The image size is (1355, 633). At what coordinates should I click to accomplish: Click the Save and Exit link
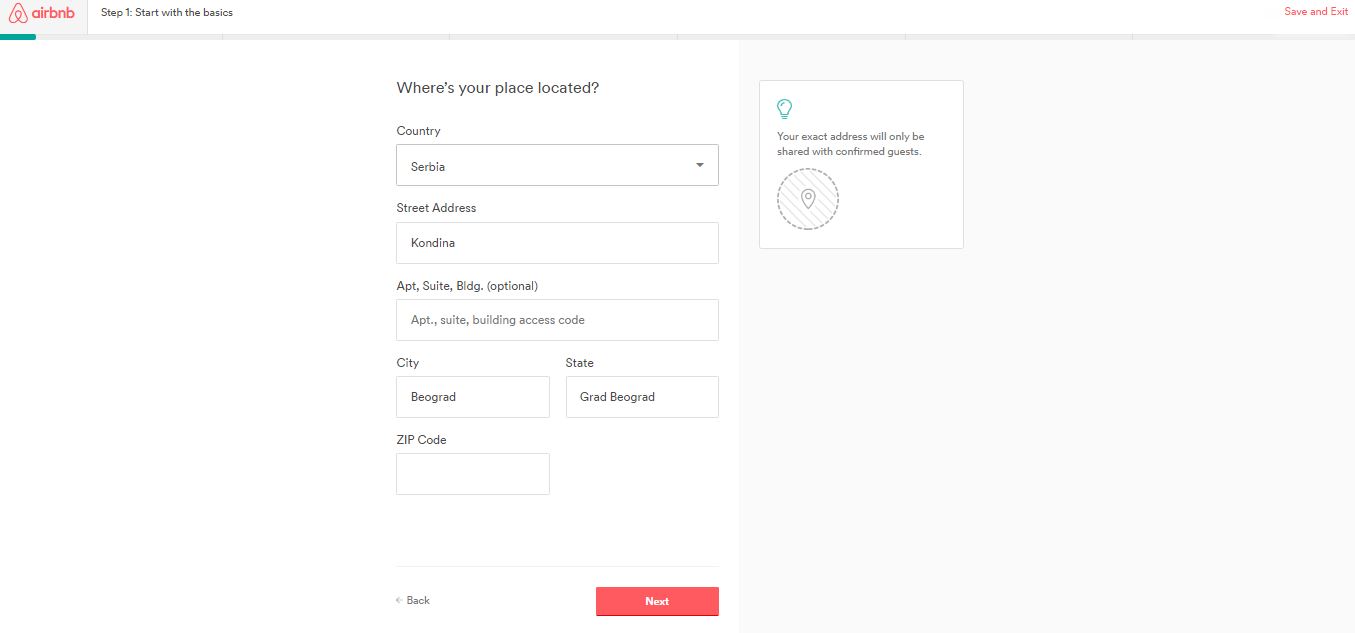pos(1316,12)
